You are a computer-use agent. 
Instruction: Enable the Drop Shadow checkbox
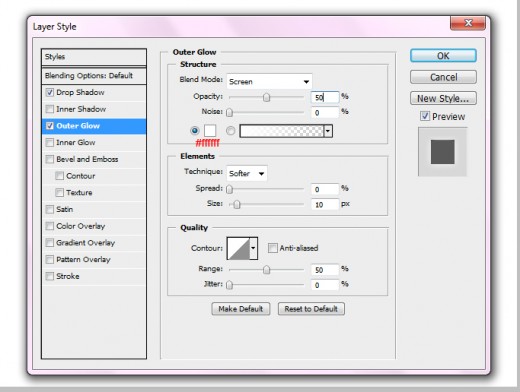50,92
